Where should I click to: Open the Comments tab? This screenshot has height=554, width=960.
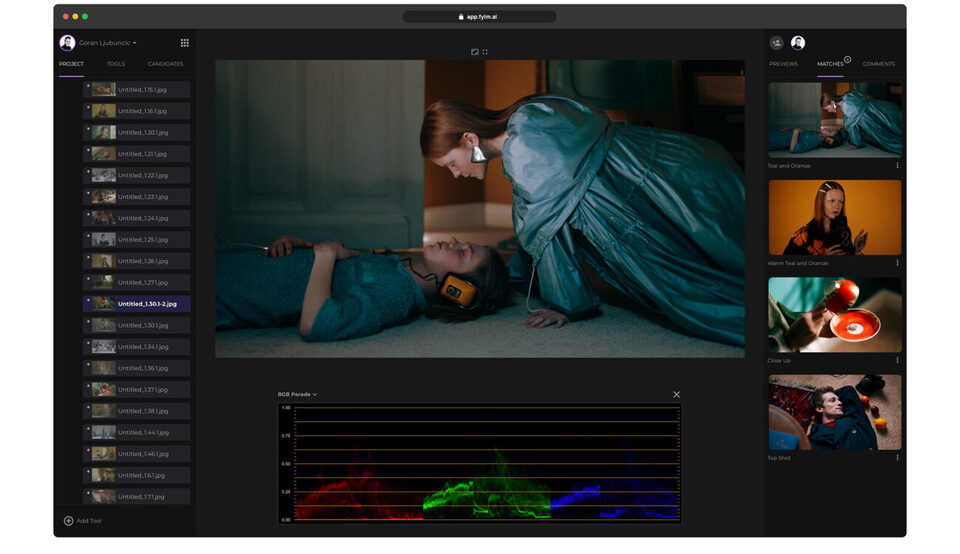[x=879, y=64]
